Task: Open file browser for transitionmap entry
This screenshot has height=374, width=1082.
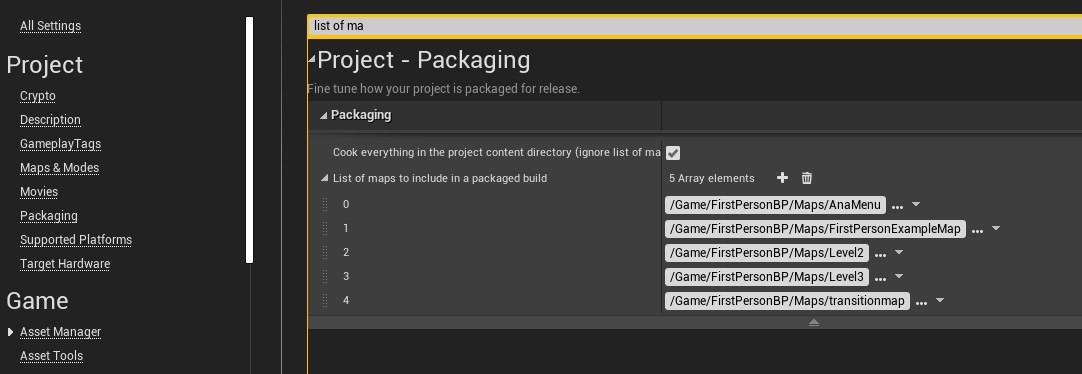Action: pos(921,302)
